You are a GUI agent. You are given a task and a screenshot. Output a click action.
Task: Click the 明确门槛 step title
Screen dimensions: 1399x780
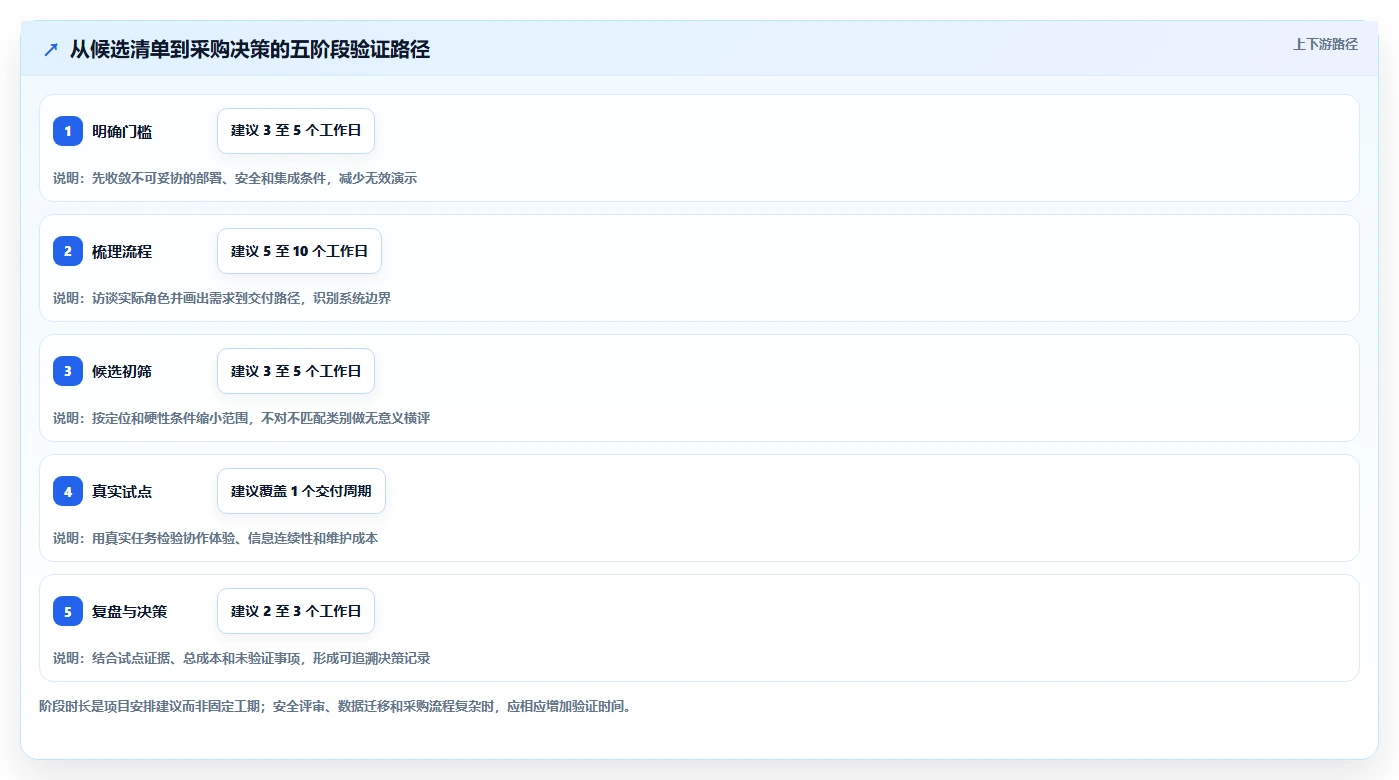click(x=122, y=131)
